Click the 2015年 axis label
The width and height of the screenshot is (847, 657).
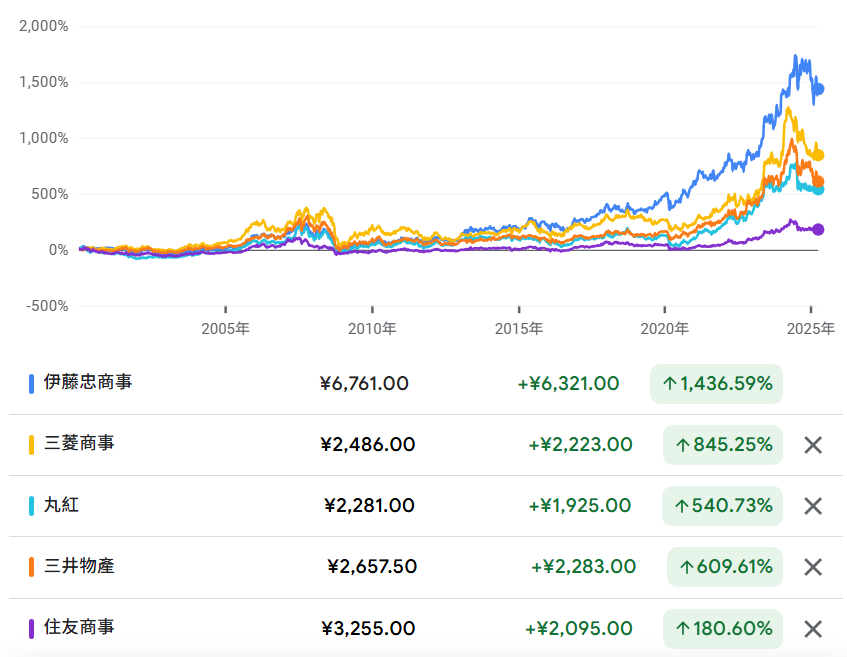click(x=519, y=328)
